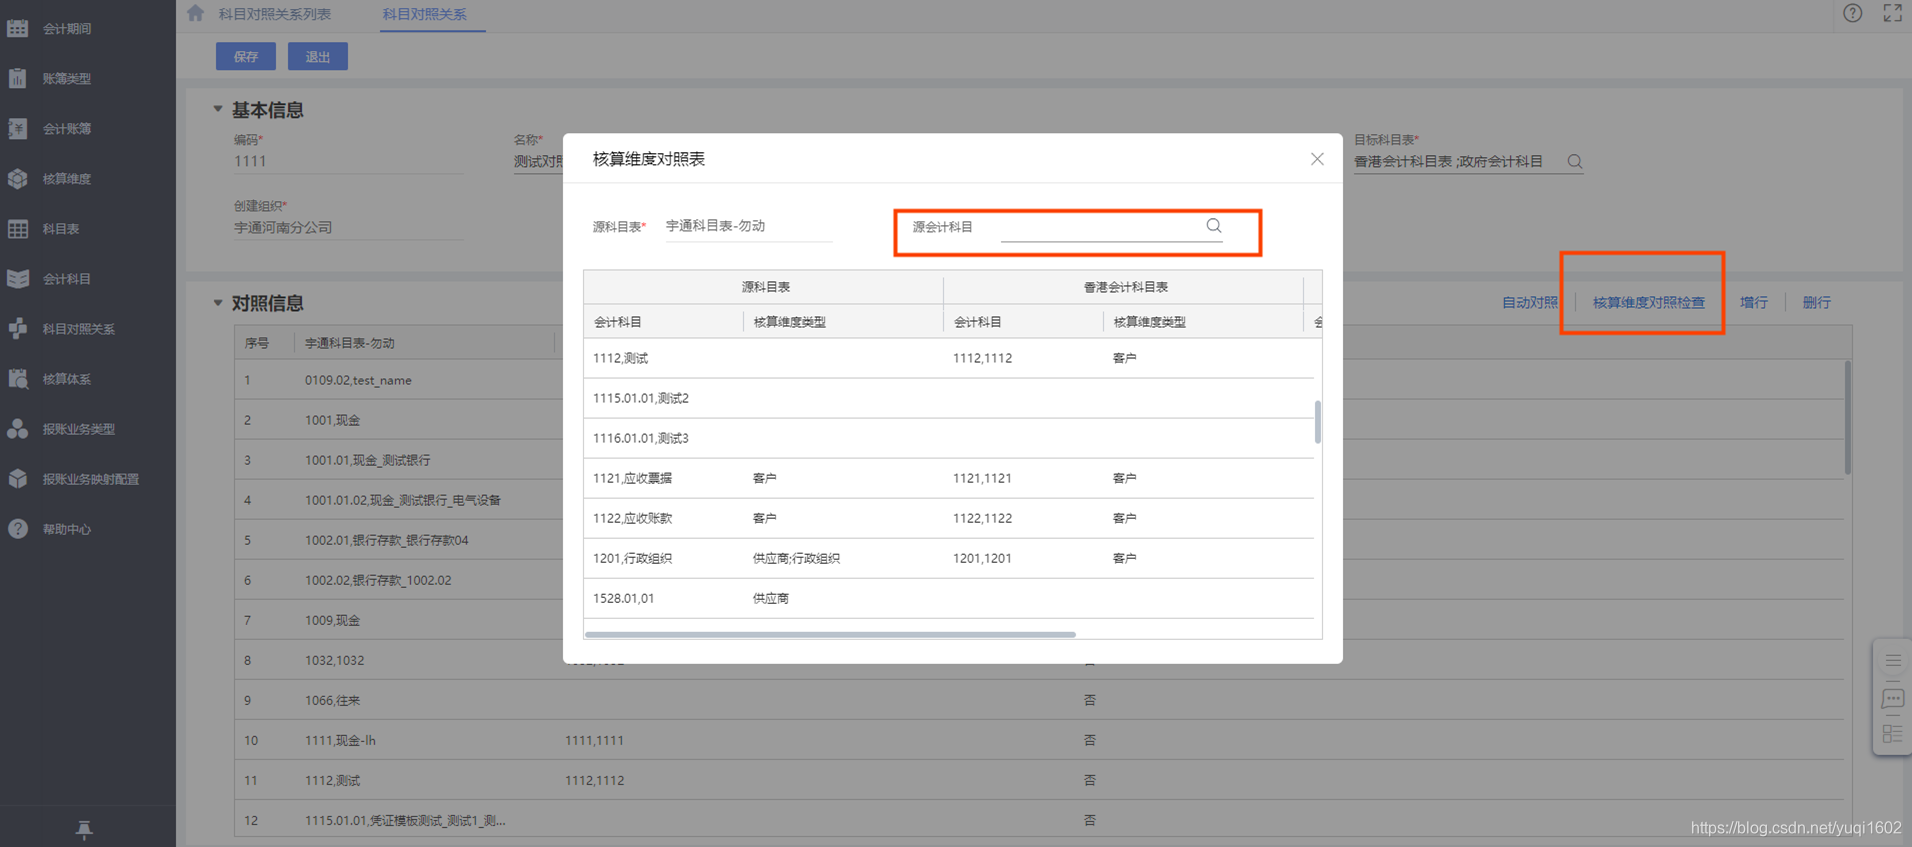
Task: Select 科目对照关系 in sidebar
Action: [78, 329]
